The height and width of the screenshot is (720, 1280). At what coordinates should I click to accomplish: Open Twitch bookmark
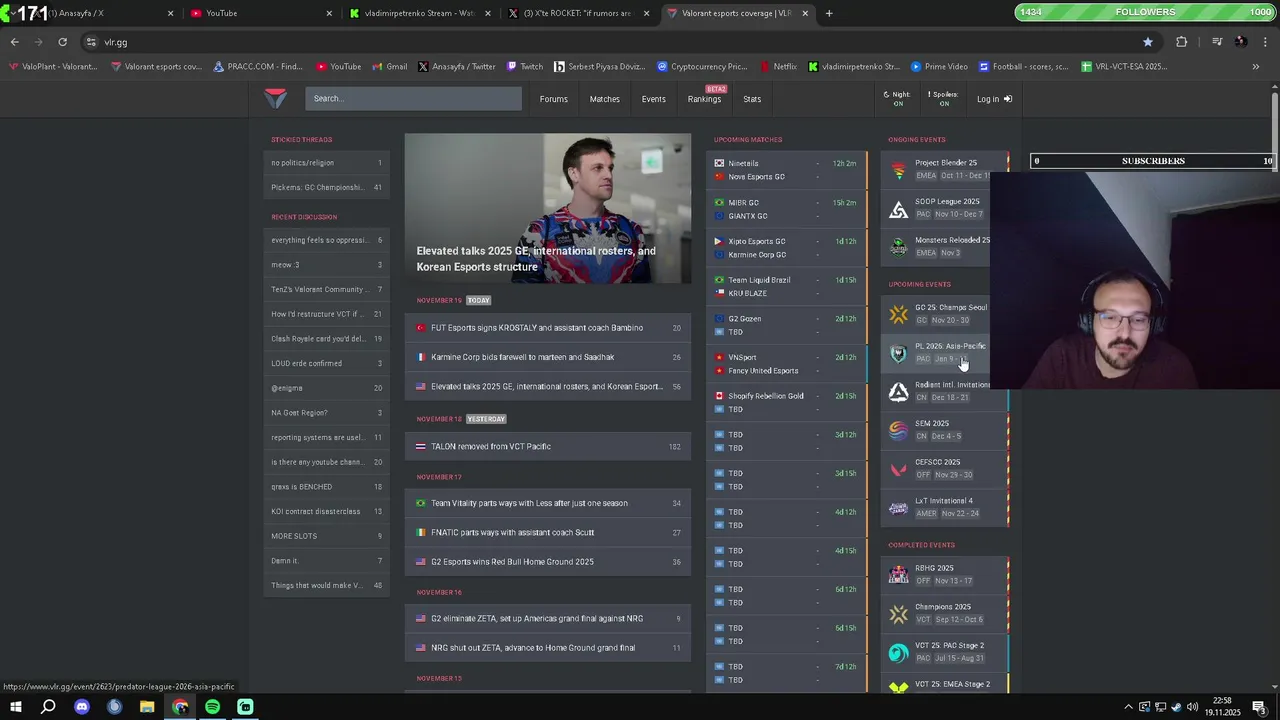[525, 67]
